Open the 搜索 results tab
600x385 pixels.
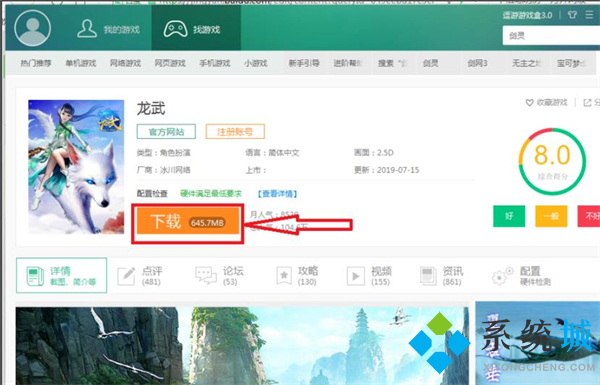(392, 64)
